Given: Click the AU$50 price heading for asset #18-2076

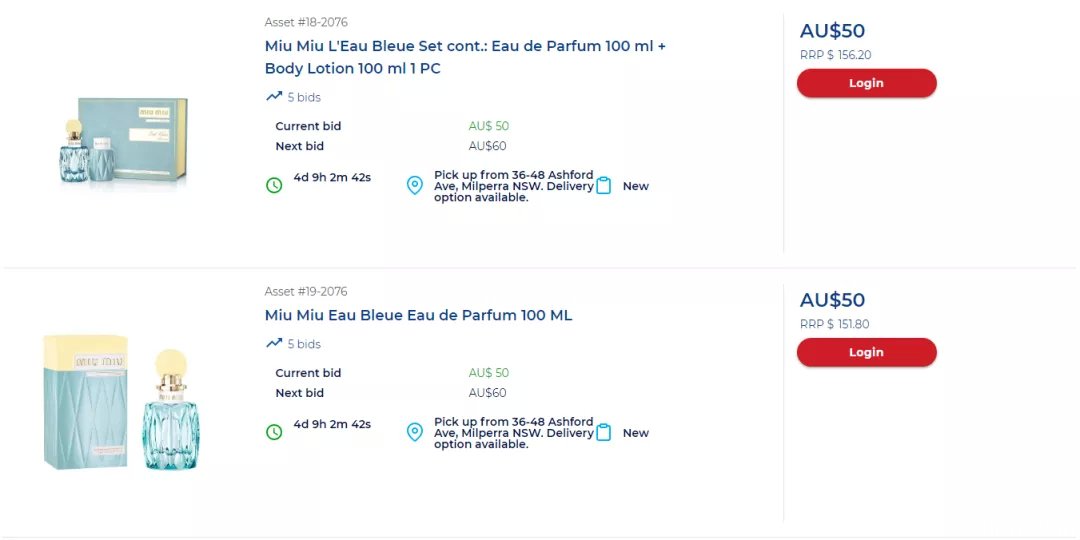Looking at the screenshot, I should point(832,31).
